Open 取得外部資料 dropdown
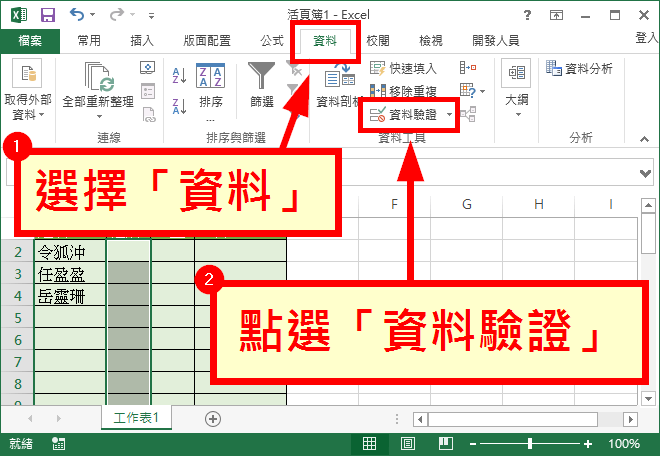Image resolution: width=660 pixels, height=456 pixels. tap(27, 90)
